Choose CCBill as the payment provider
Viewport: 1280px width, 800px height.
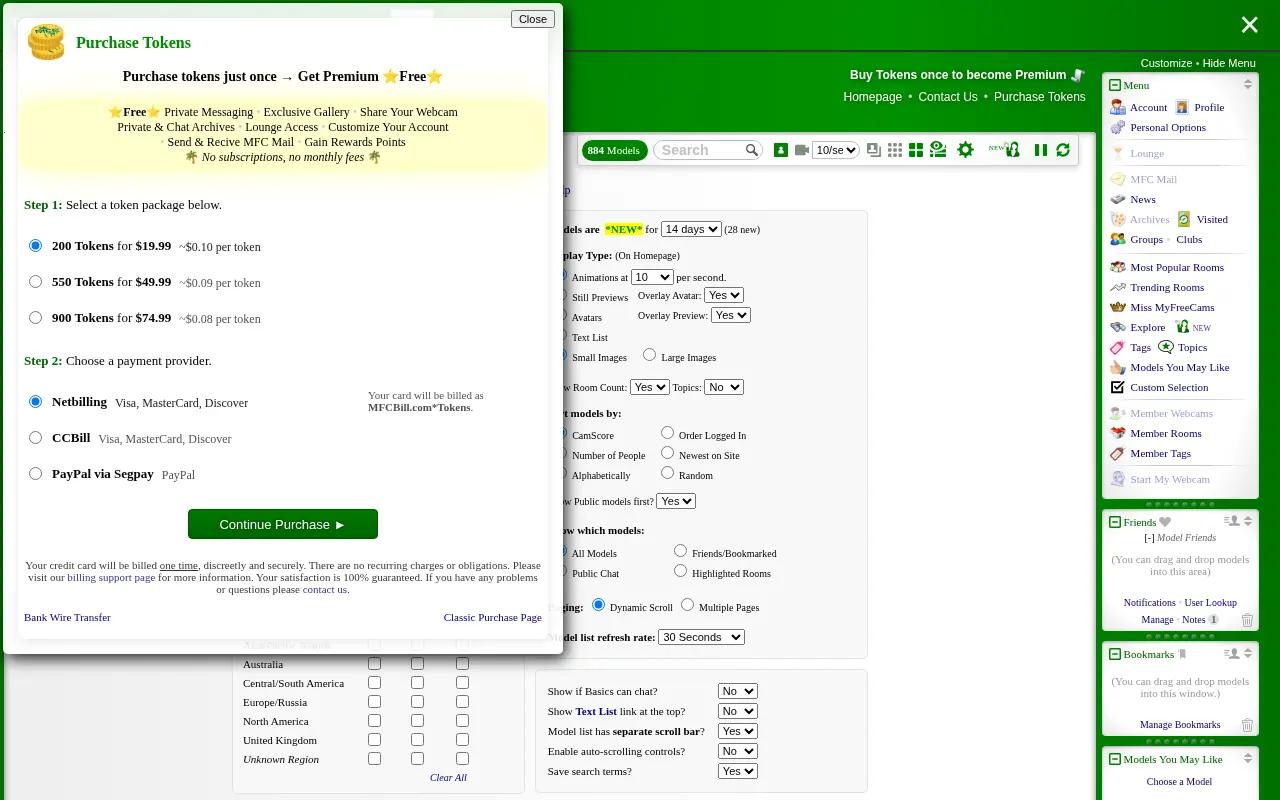36,438
